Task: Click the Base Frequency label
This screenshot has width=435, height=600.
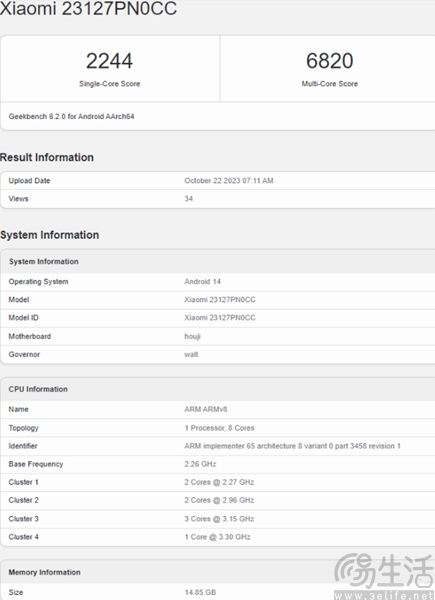Action: click(36, 464)
